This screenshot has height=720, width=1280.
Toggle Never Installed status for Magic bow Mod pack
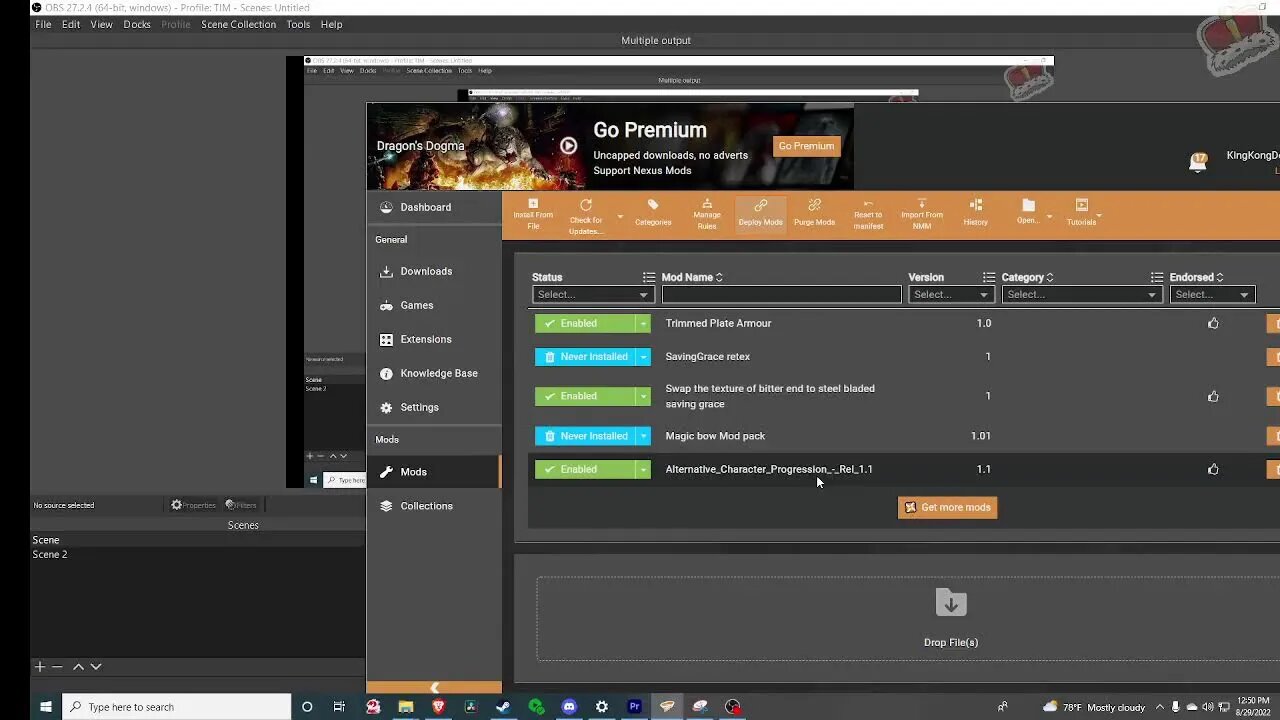[x=585, y=436]
